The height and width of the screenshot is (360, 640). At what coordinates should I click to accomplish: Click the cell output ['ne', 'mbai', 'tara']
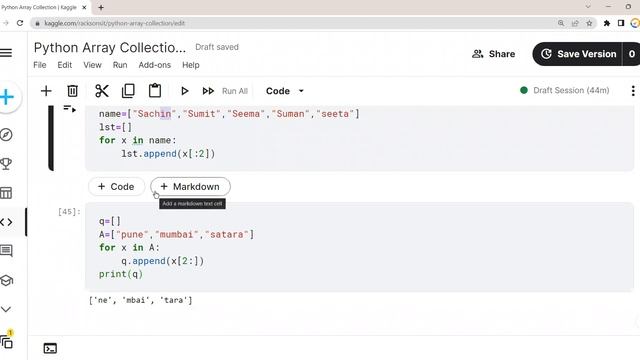click(x=140, y=300)
